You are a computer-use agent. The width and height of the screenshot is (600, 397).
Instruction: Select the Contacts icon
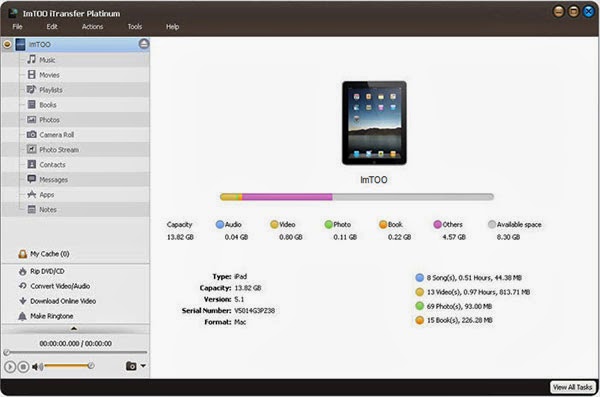tap(31, 164)
